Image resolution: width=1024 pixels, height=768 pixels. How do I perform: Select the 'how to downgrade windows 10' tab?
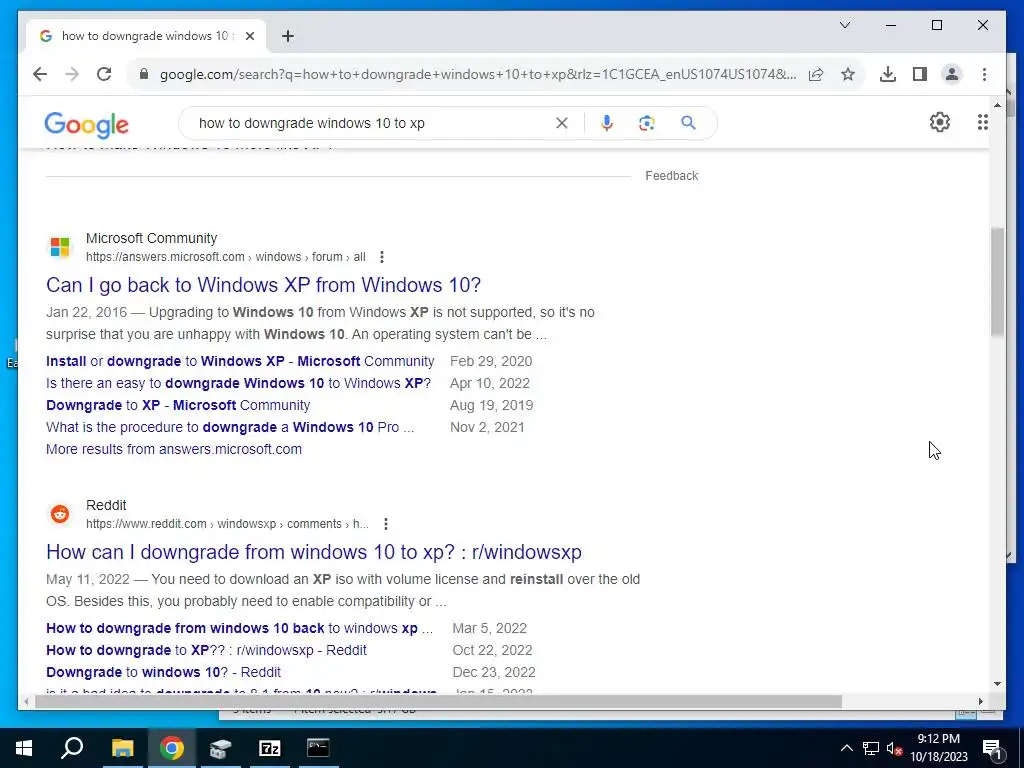[146, 36]
